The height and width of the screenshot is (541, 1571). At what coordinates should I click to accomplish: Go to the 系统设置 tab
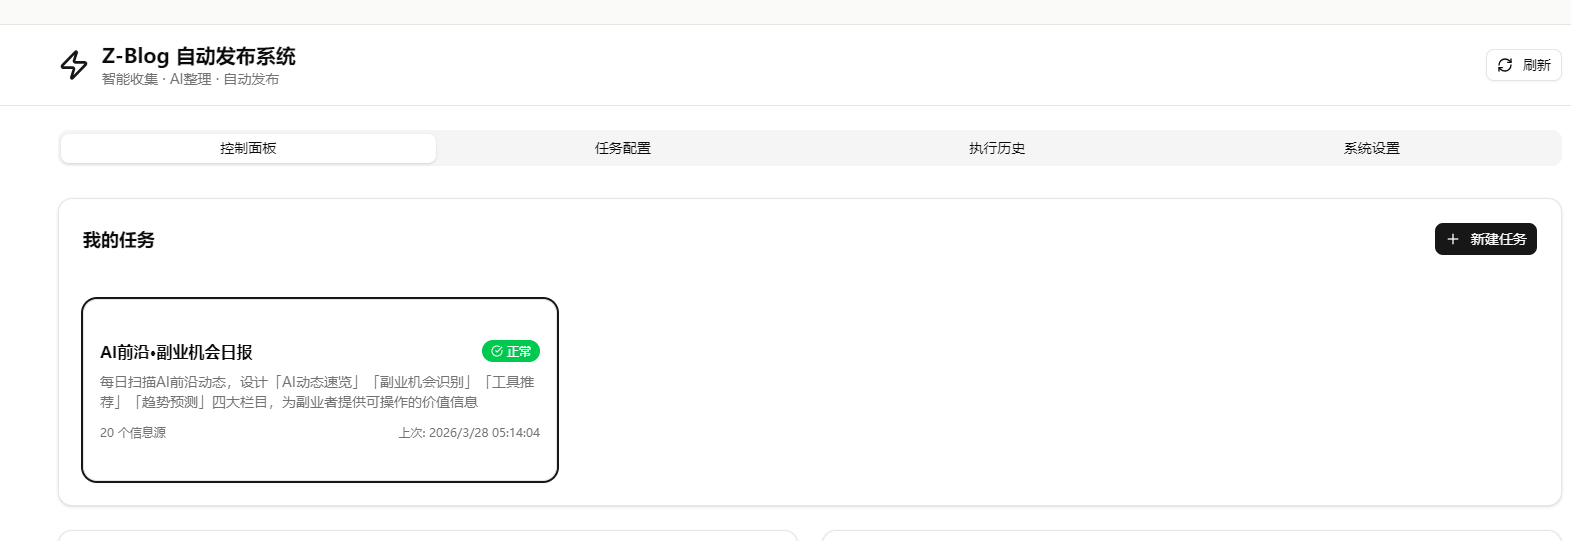click(x=1371, y=148)
